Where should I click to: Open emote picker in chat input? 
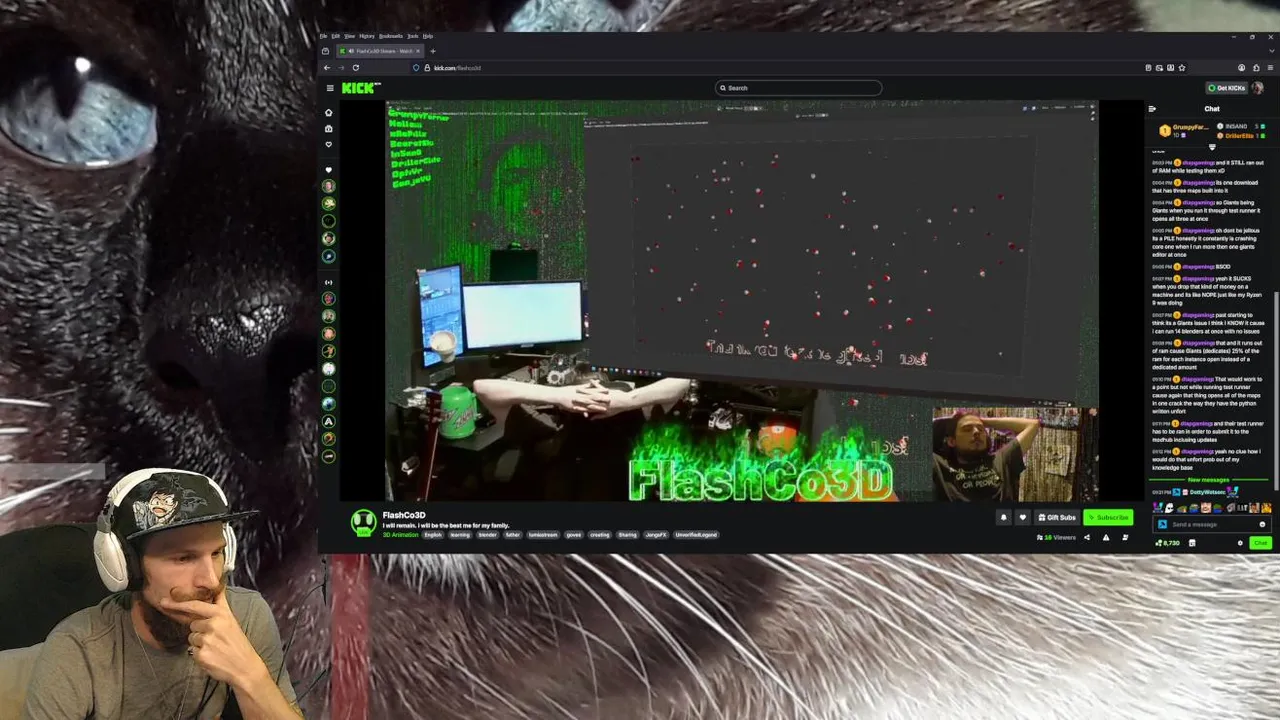[1262, 524]
